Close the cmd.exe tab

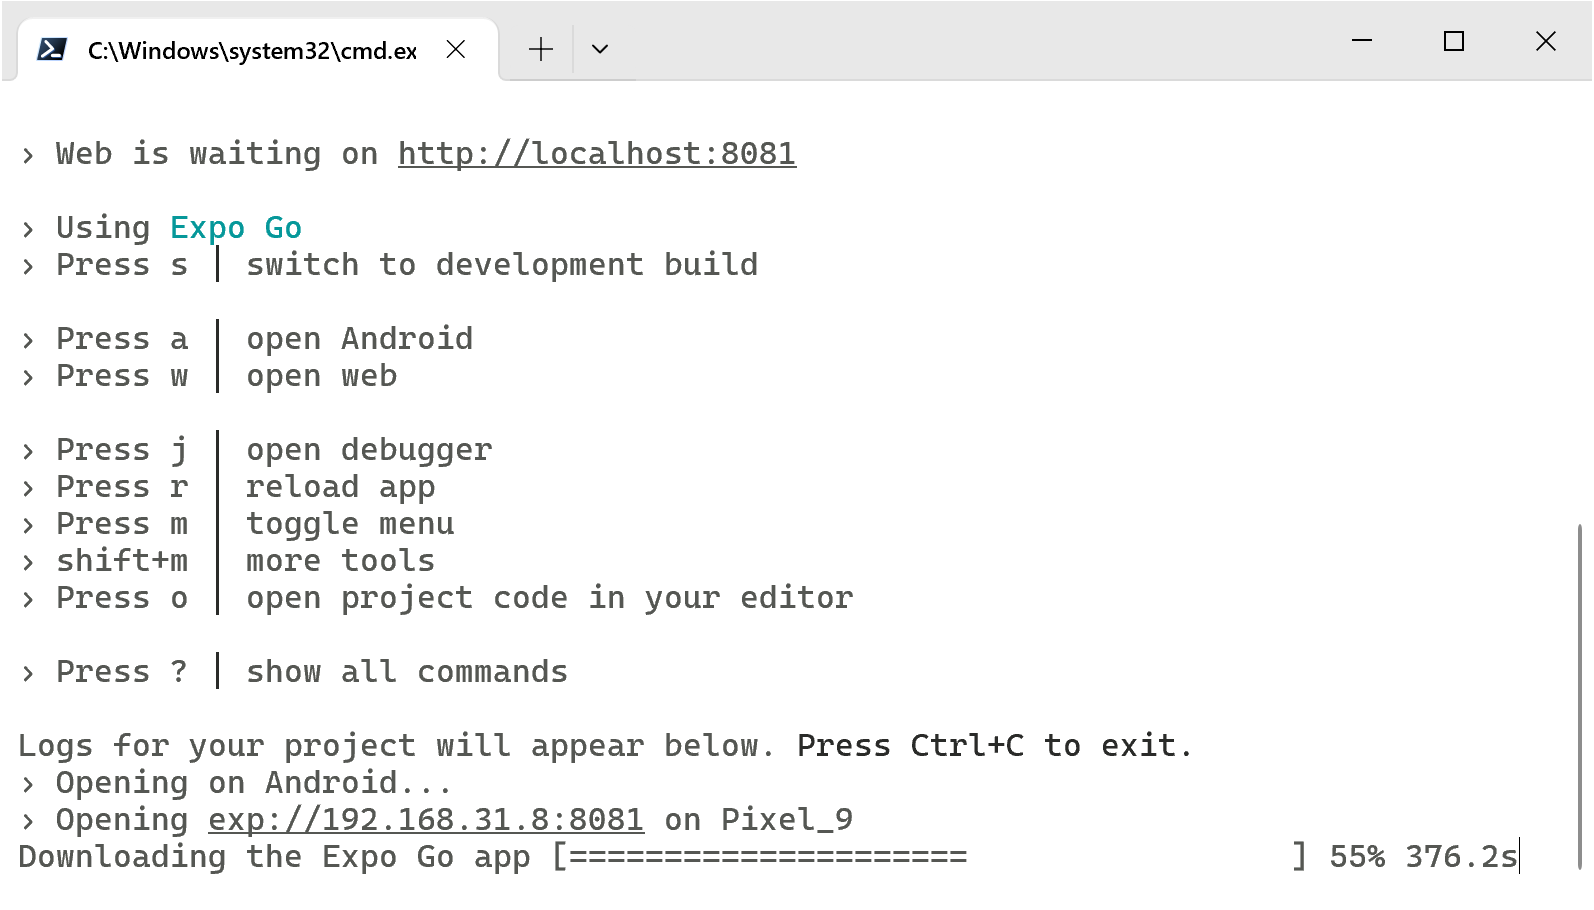point(456,50)
